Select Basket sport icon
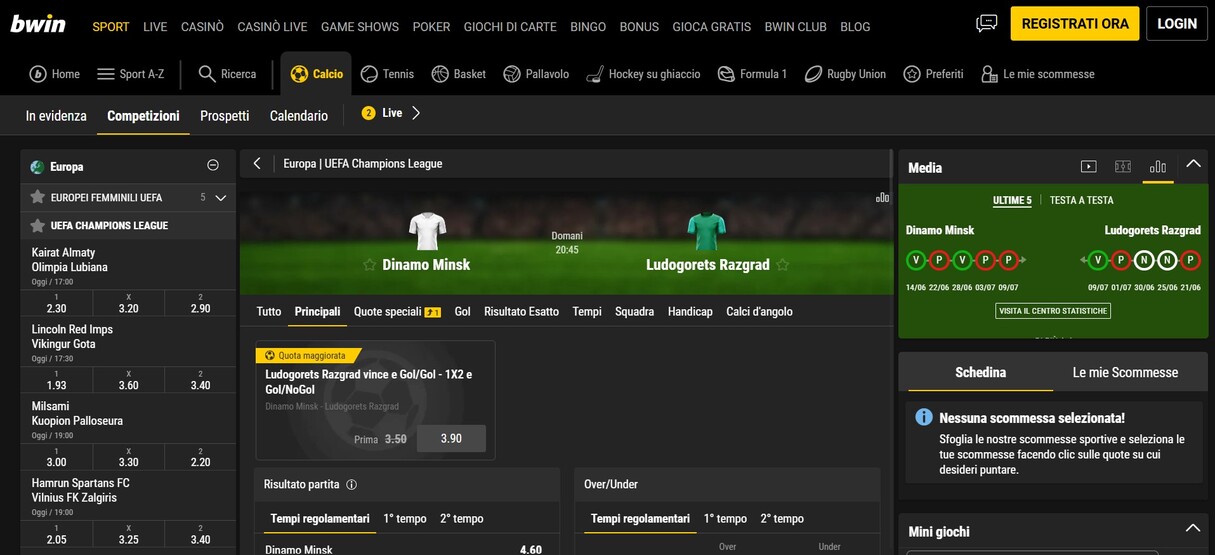The width and height of the screenshot is (1215, 555). click(x=440, y=74)
